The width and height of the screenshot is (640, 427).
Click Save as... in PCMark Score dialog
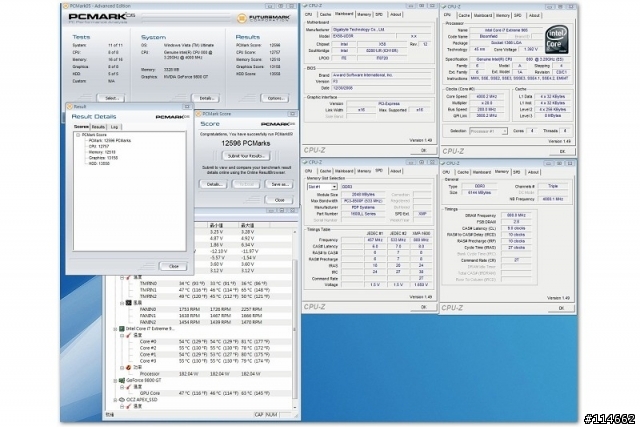tap(279, 184)
